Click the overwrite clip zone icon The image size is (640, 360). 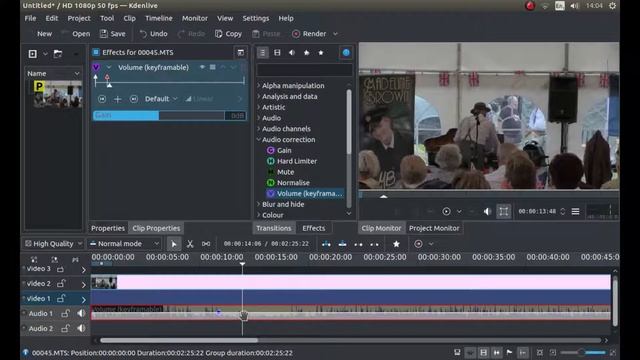click(x=342, y=244)
